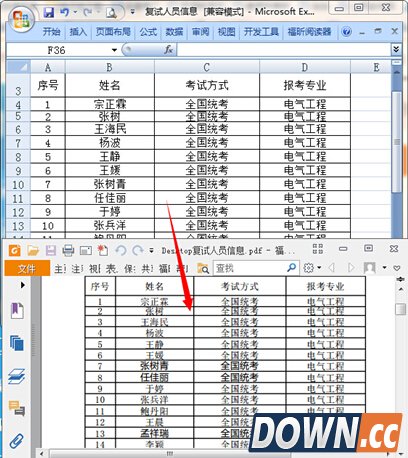Click the Save icon in Excel's quick access toolbar
The image size is (408, 458).
tap(49, 13)
